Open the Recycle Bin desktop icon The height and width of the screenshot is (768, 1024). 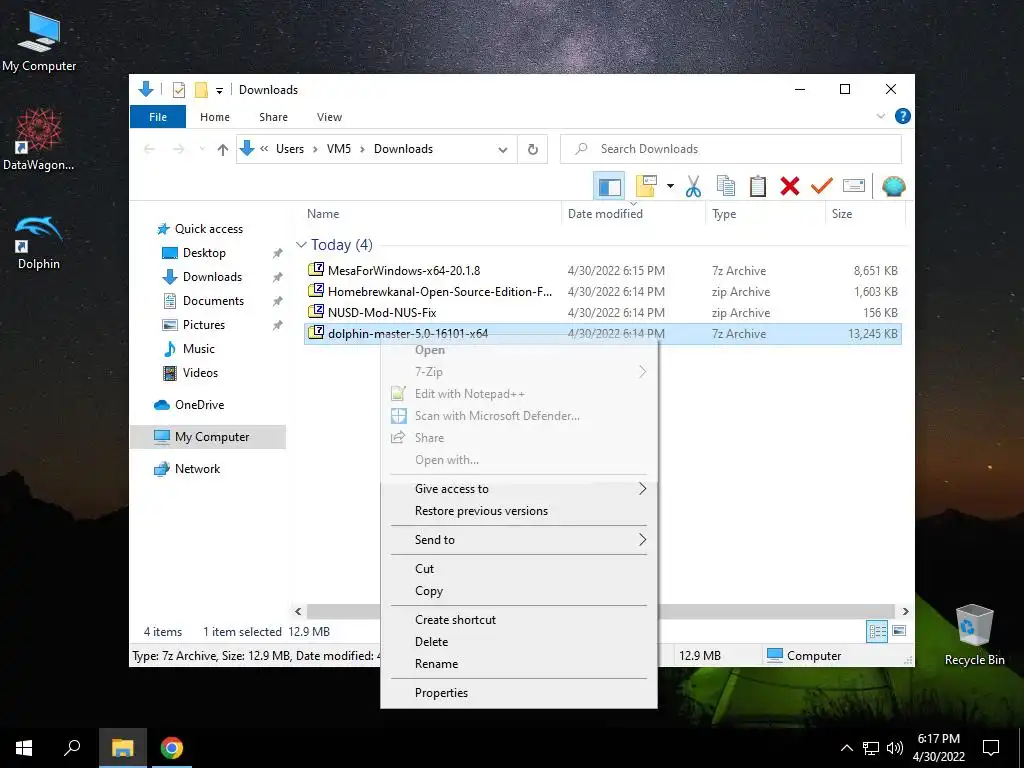point(974,635)
